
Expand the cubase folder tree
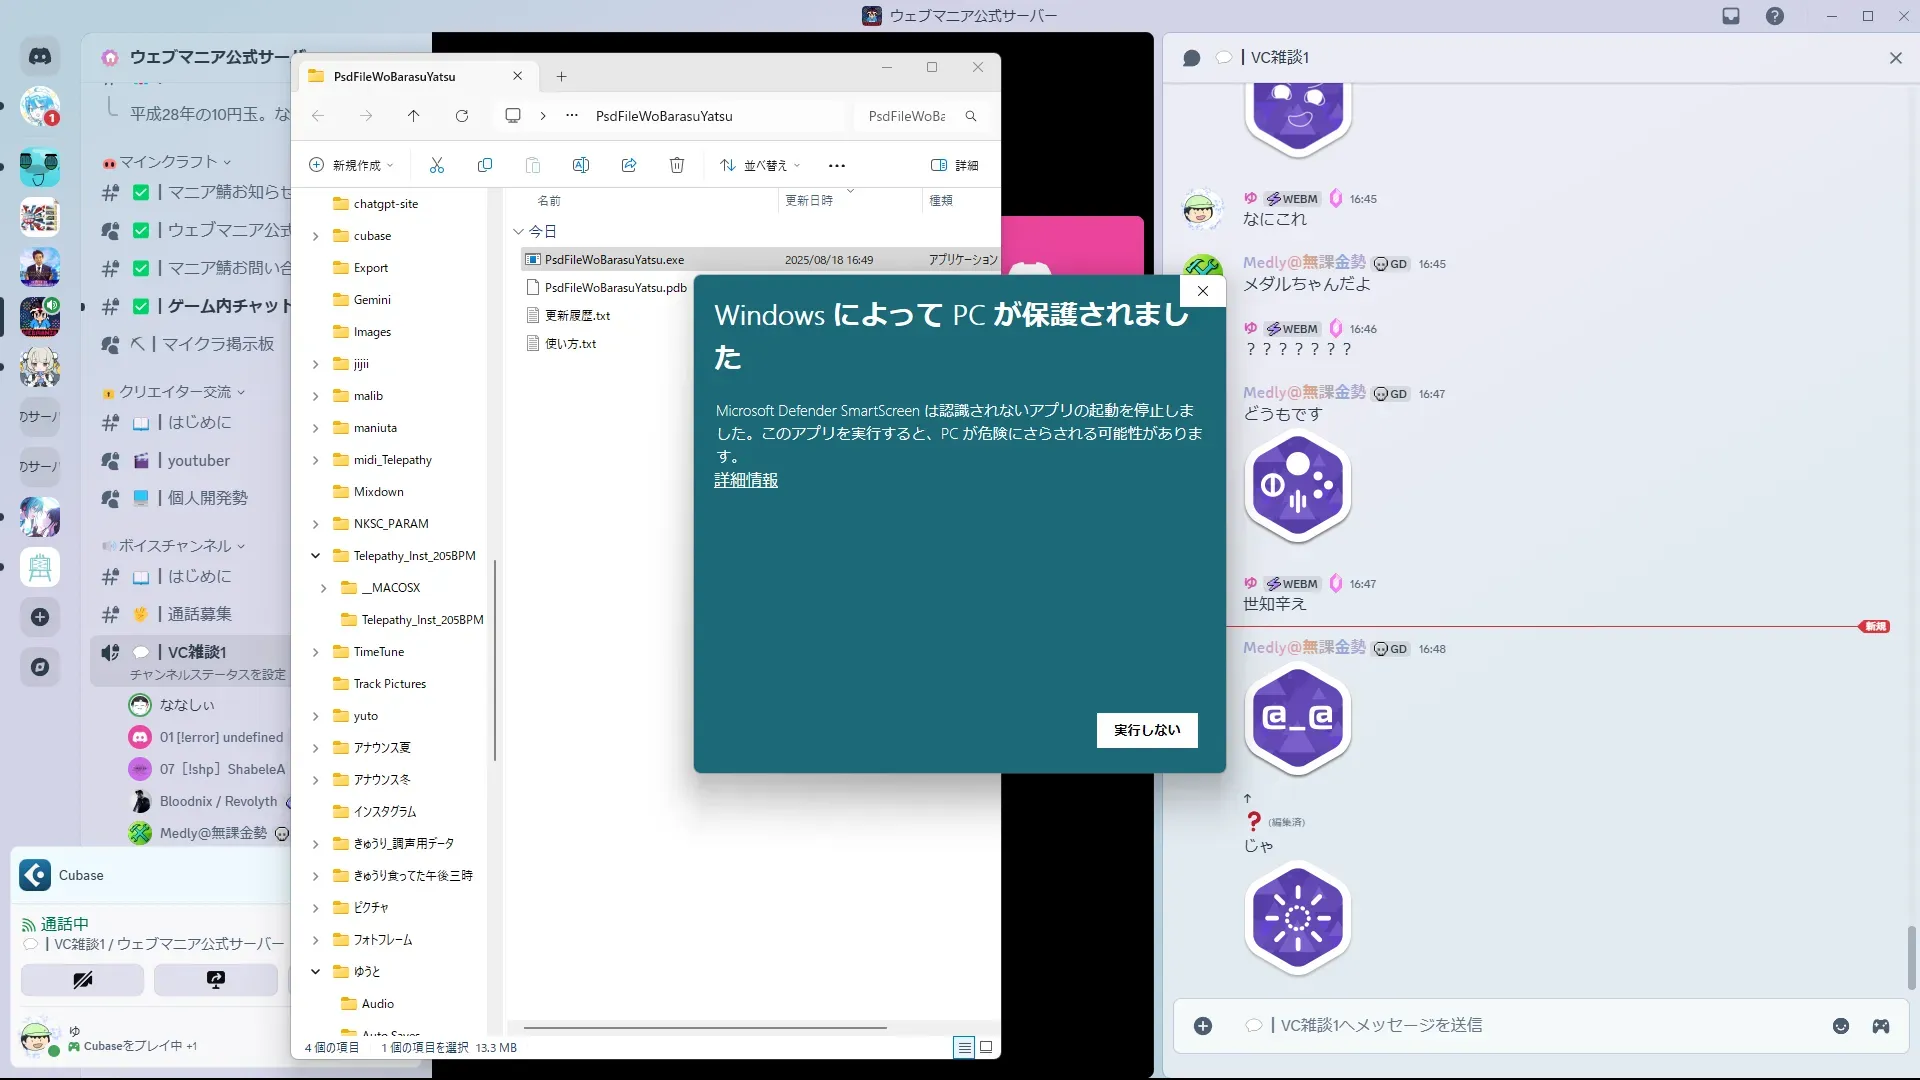tap(316, 236)
